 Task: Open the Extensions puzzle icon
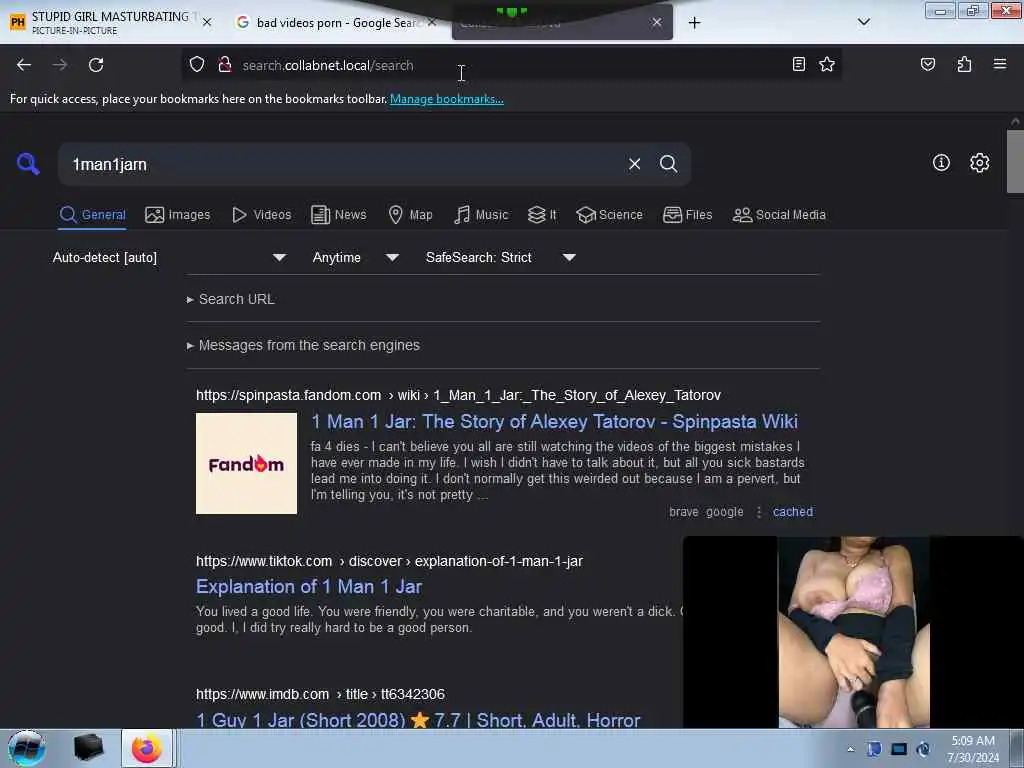tap(964, 64)
